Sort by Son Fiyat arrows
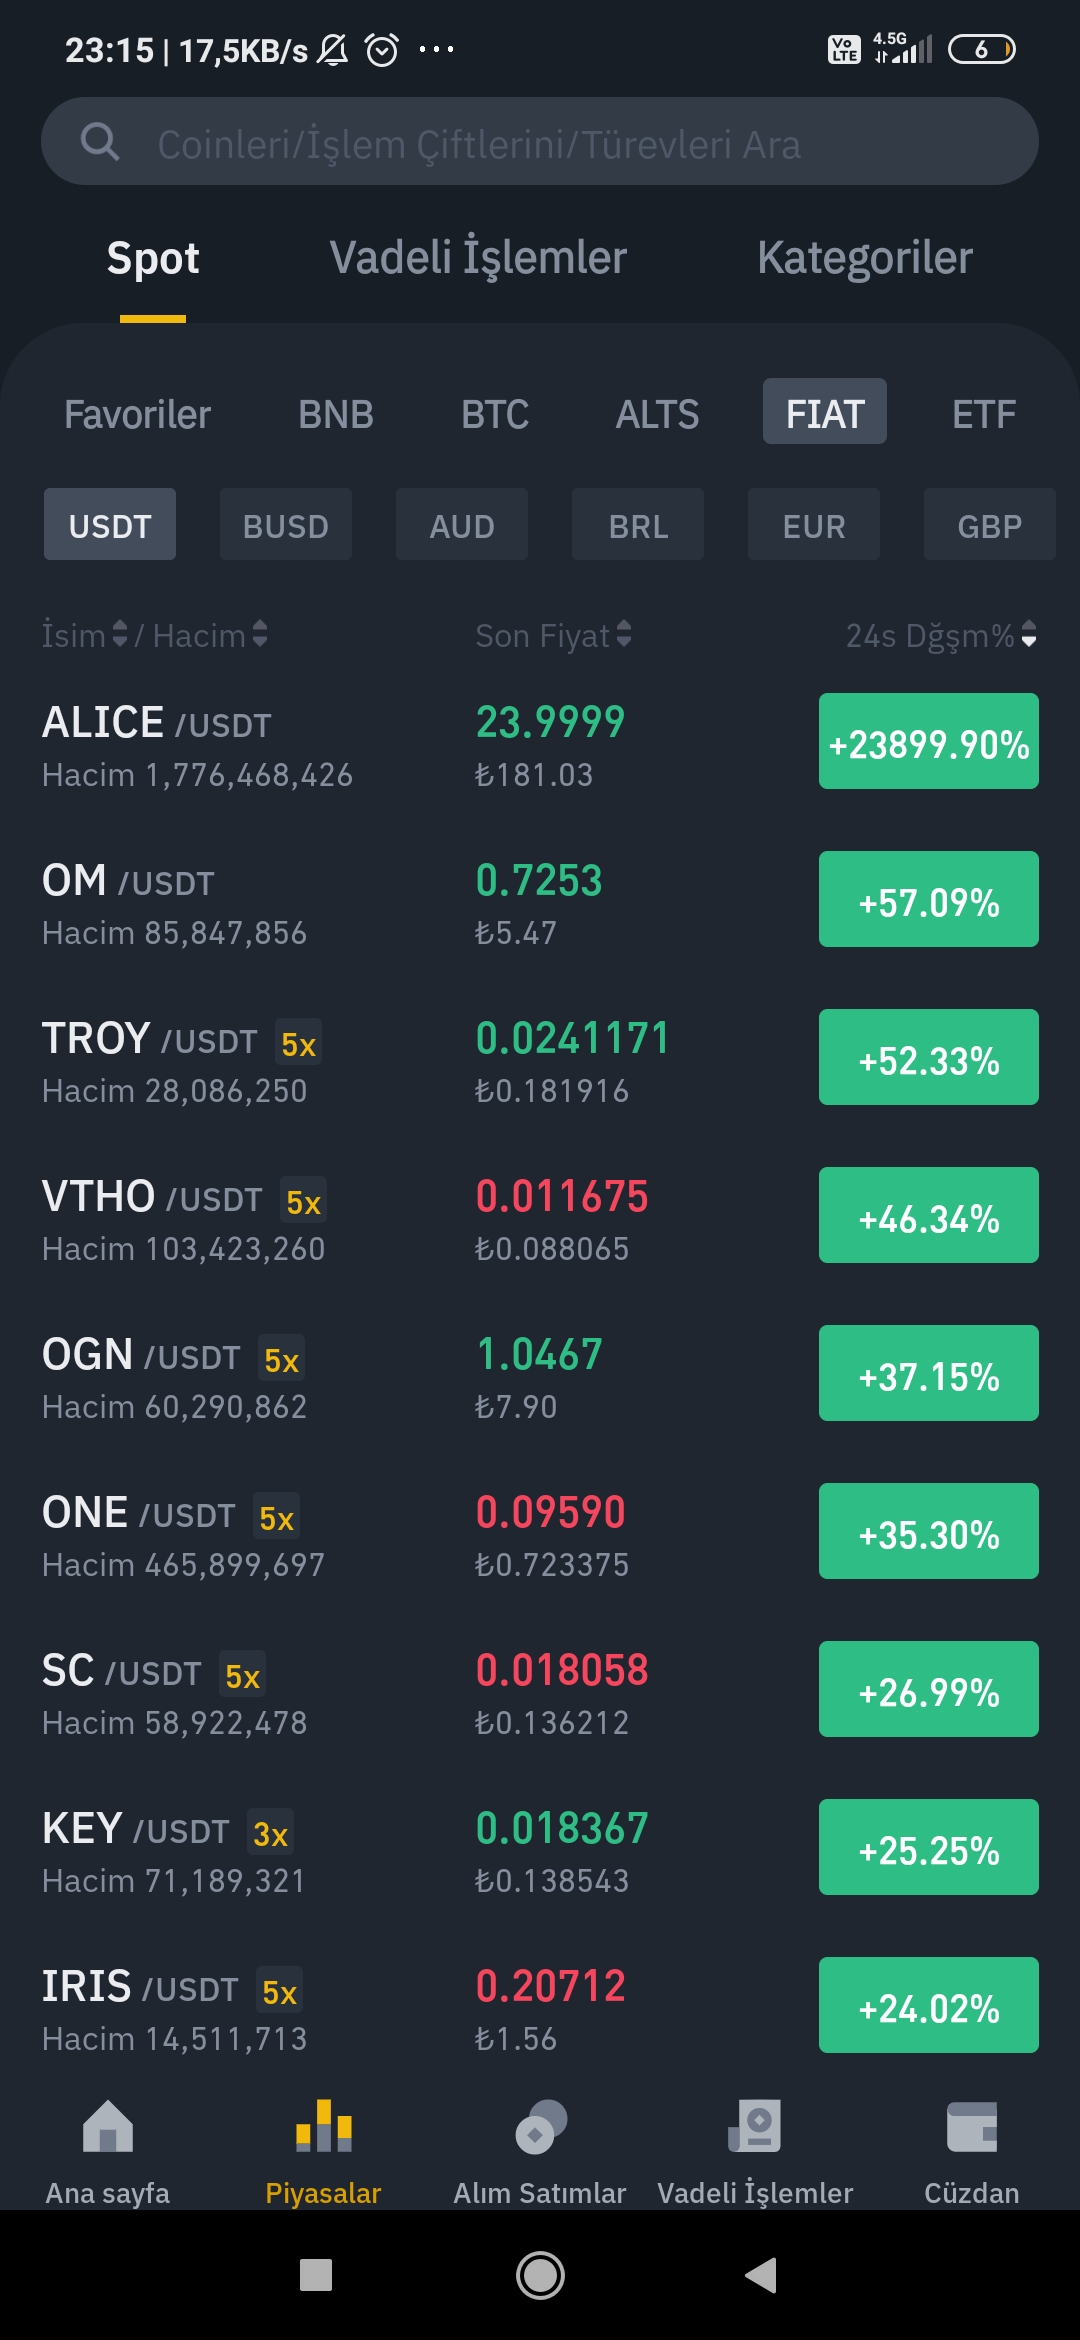 (624, 634)
